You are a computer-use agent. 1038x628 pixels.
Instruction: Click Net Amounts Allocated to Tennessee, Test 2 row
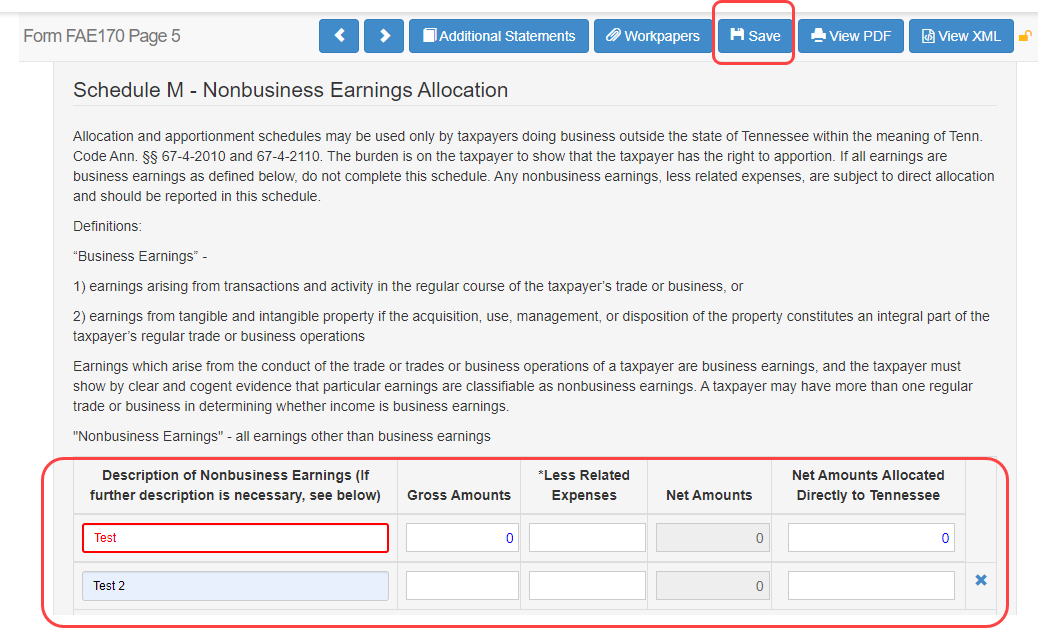871,586
